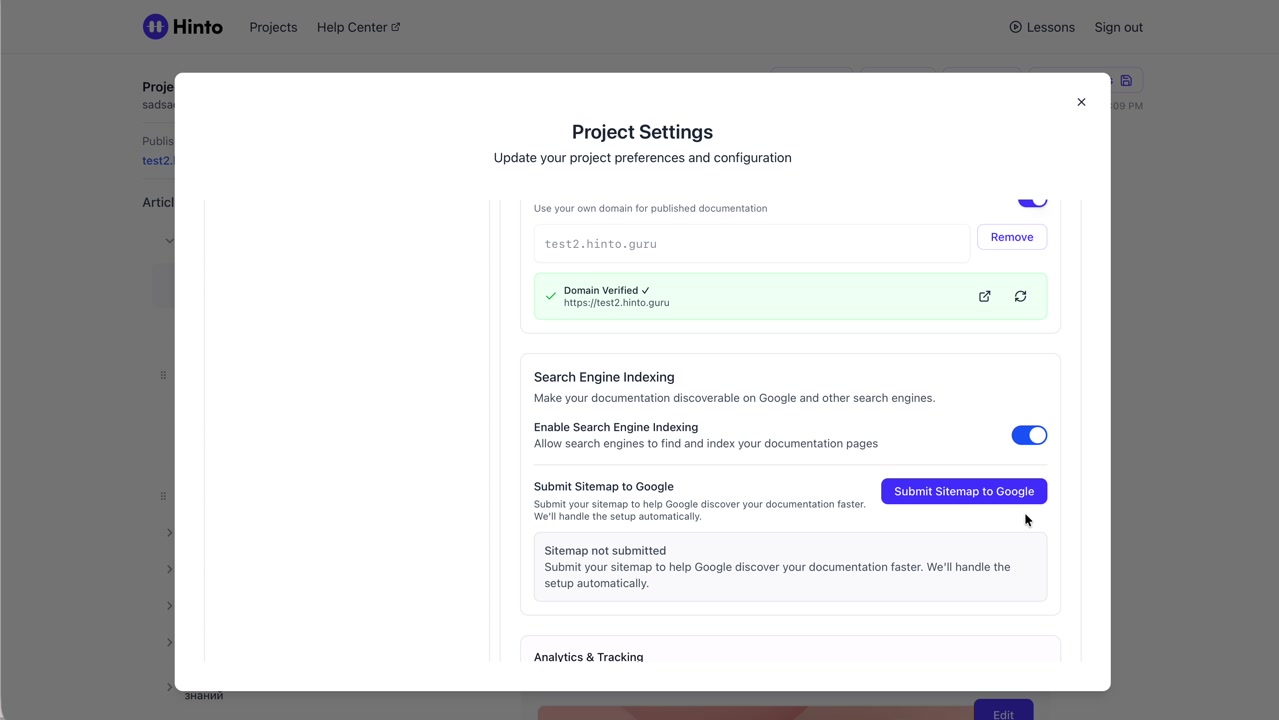Disable the Enable Search Engine Indexing toggle
Image resolution: width=1279 pixels, height=720 pixels.
[x=1028, y=435]
